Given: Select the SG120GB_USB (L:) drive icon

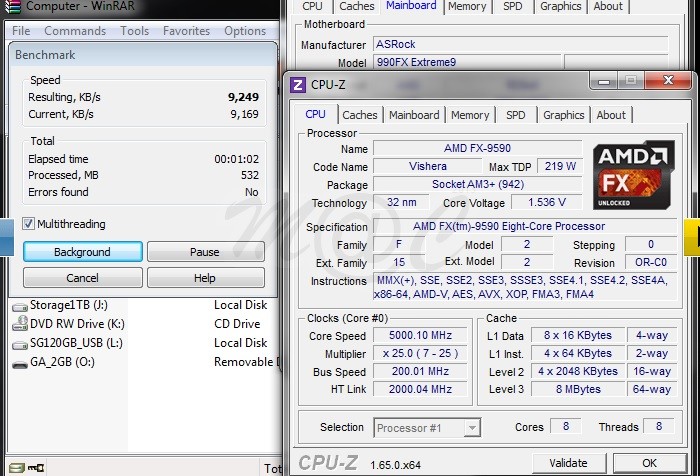Looking at the screenshot, I should tap(19, 344).
